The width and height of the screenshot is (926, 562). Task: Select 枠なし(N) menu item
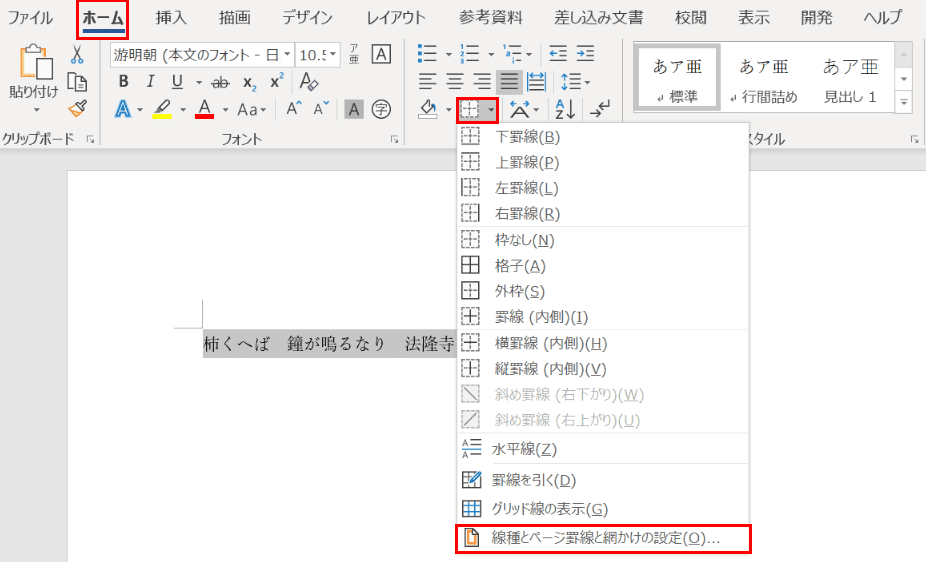click(603, 240)
